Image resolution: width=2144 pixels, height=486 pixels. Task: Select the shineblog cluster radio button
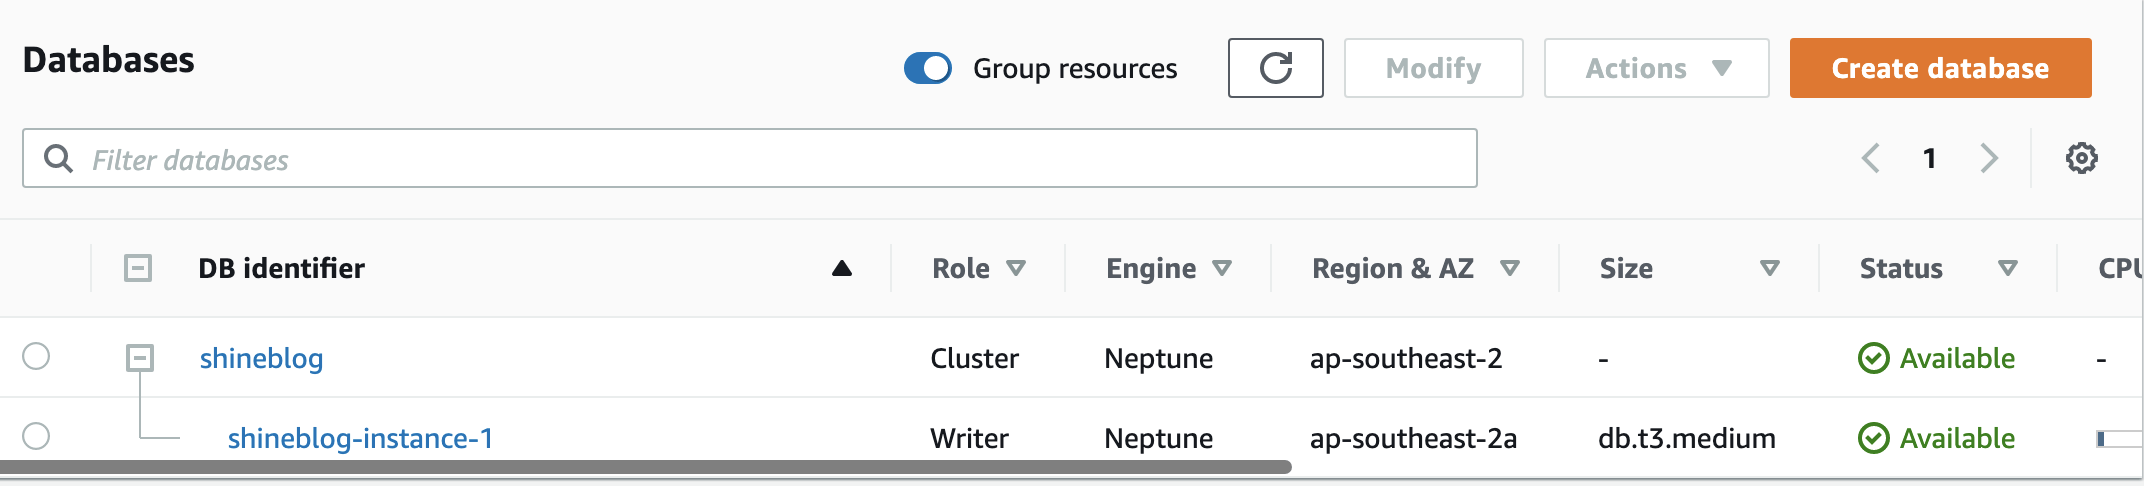click(36, 356)
